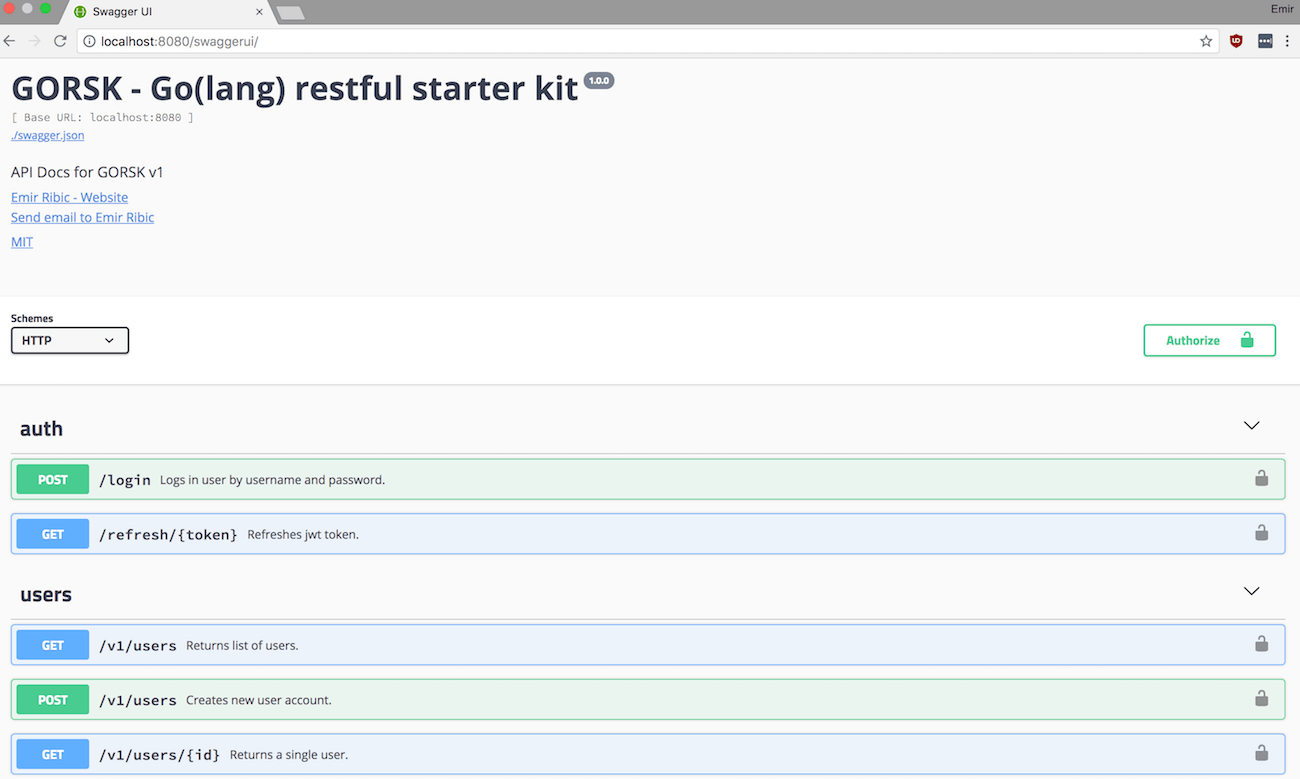The width and height of the screenshot is (1300, 779).
Task: Click lock icon on POST /login row
Action: pos(1261,479)
